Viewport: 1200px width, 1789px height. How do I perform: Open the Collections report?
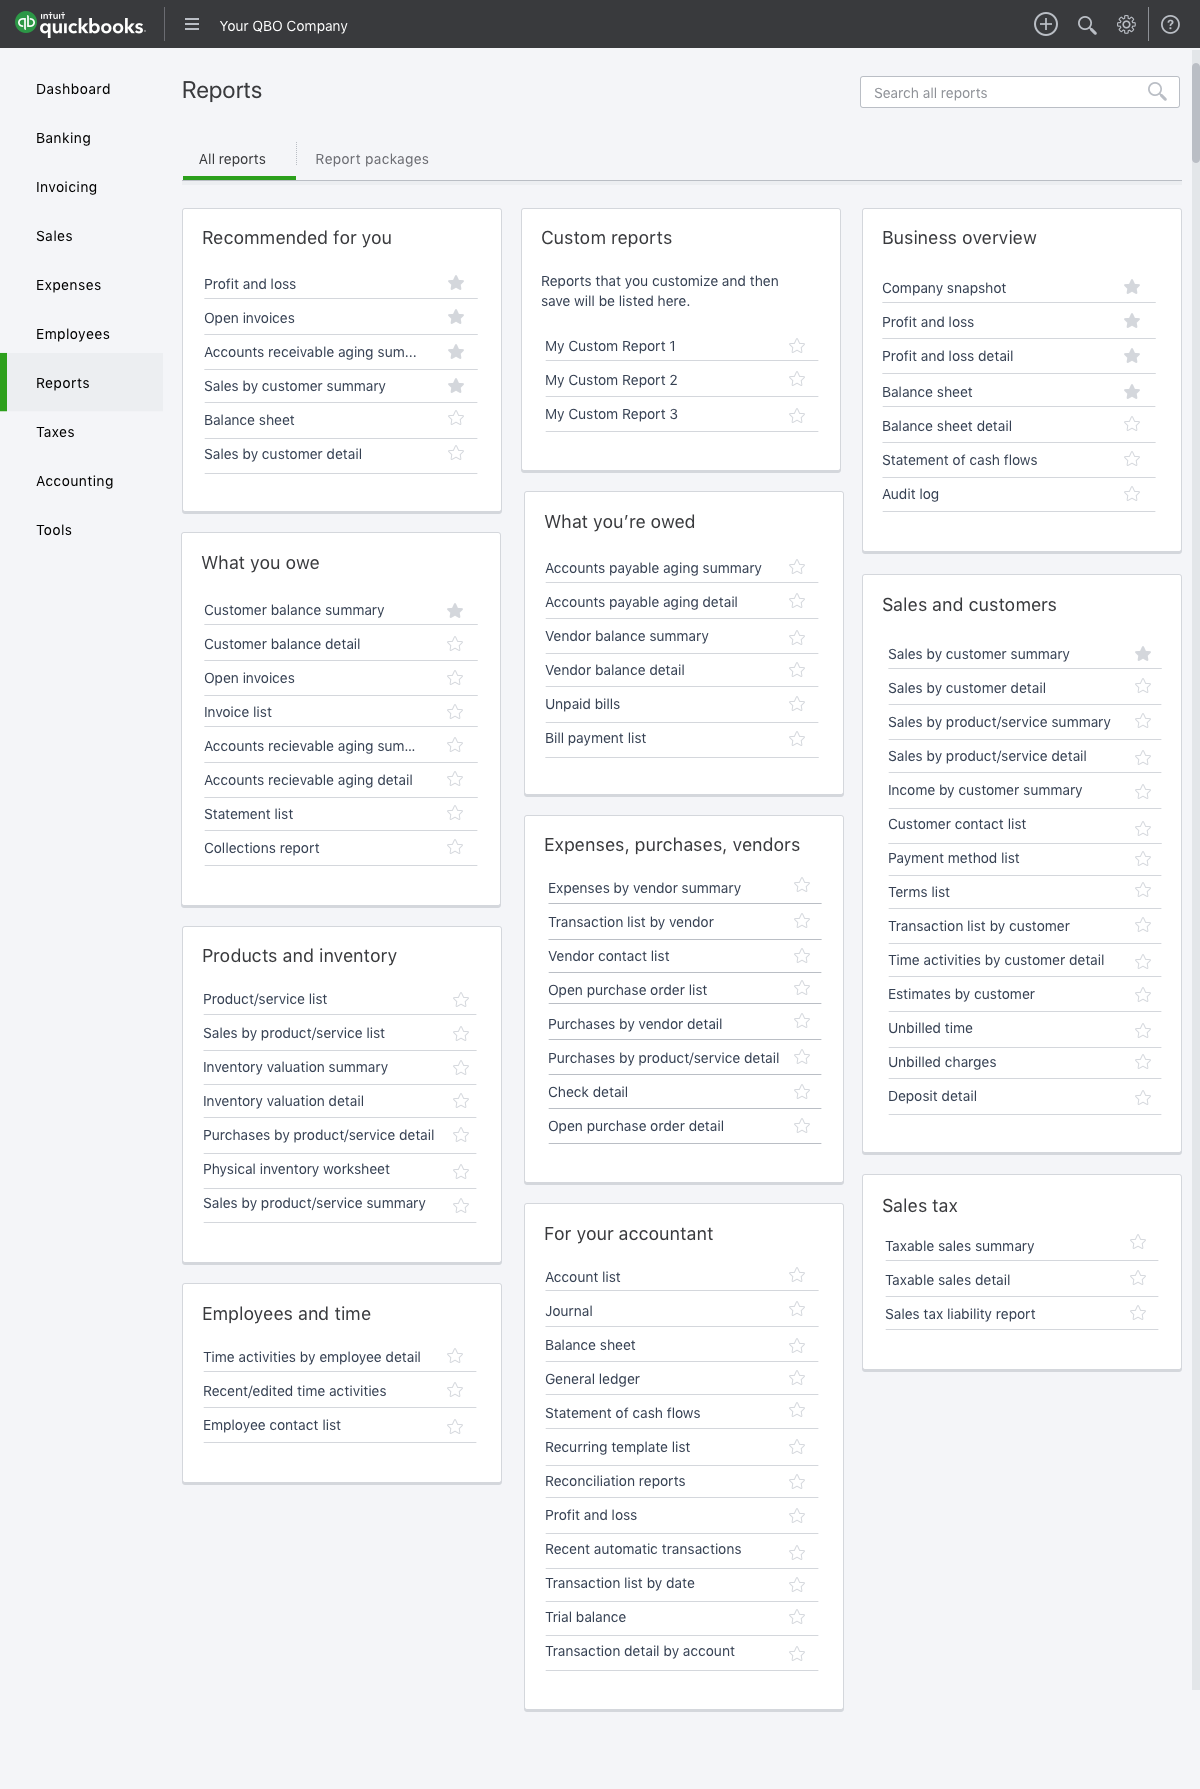(262, 848)
